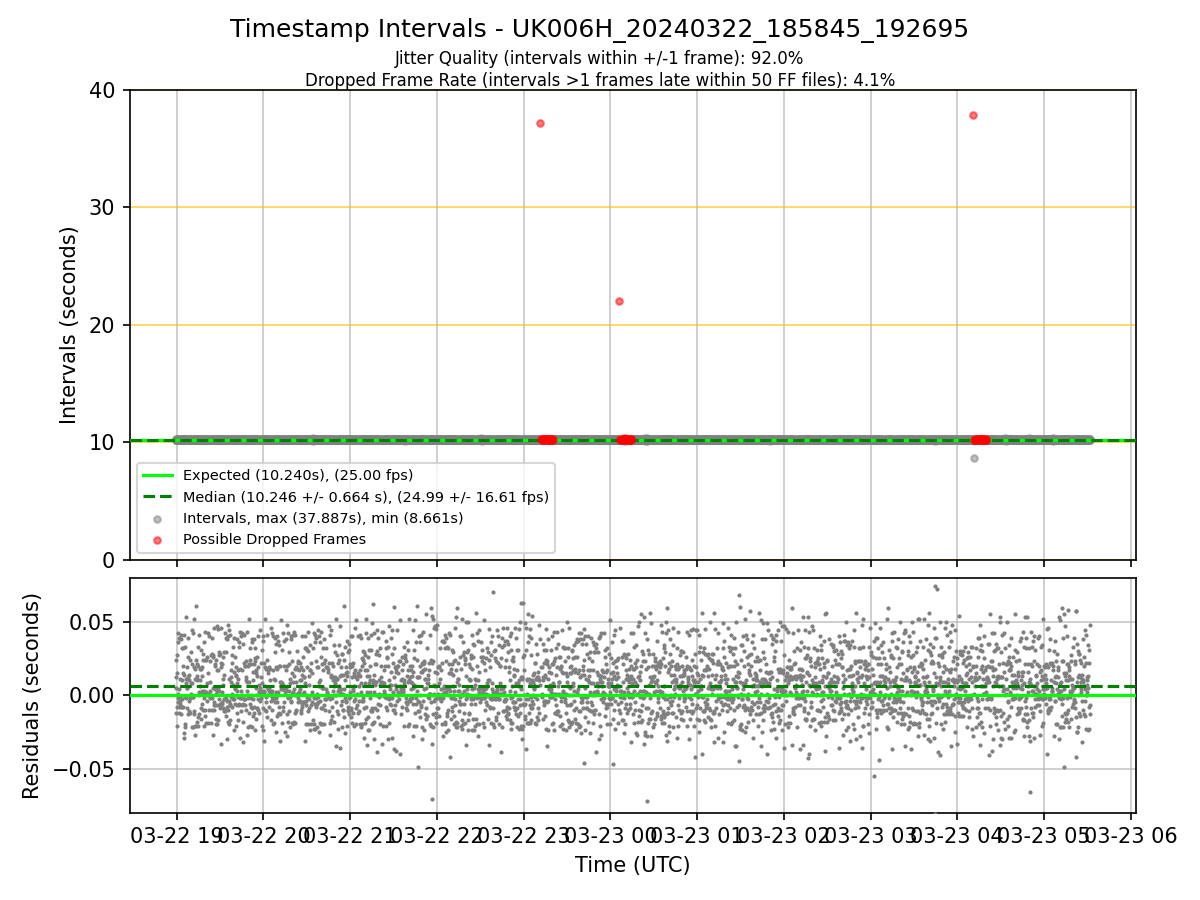Click the red dropped-frame point near 38 seconds after 03-23 04

point(973,115)
